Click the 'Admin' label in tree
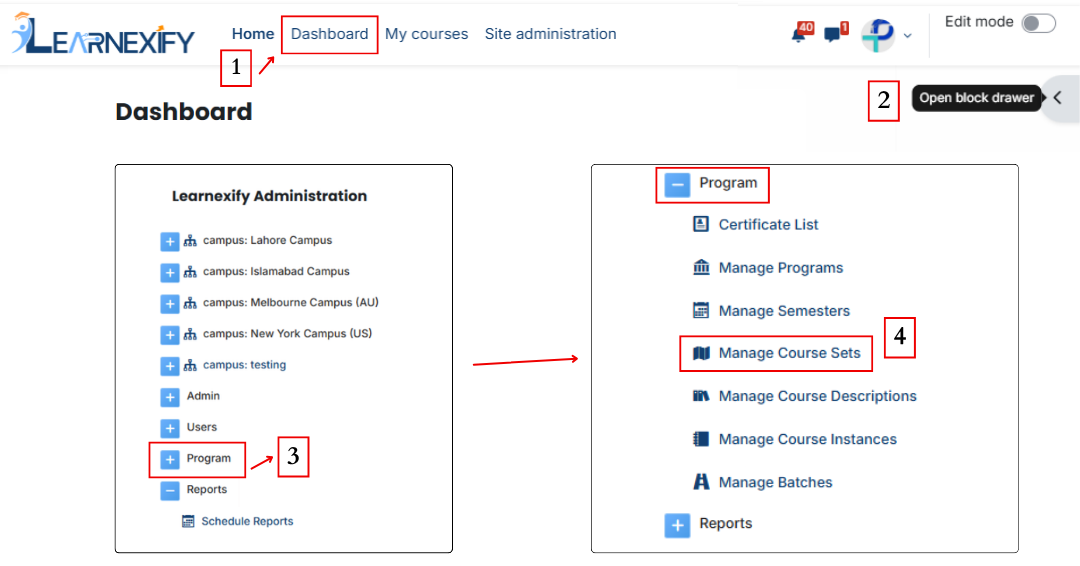Screen dimensions: 1080x566 pyautogui.click(x=203, y=396)
